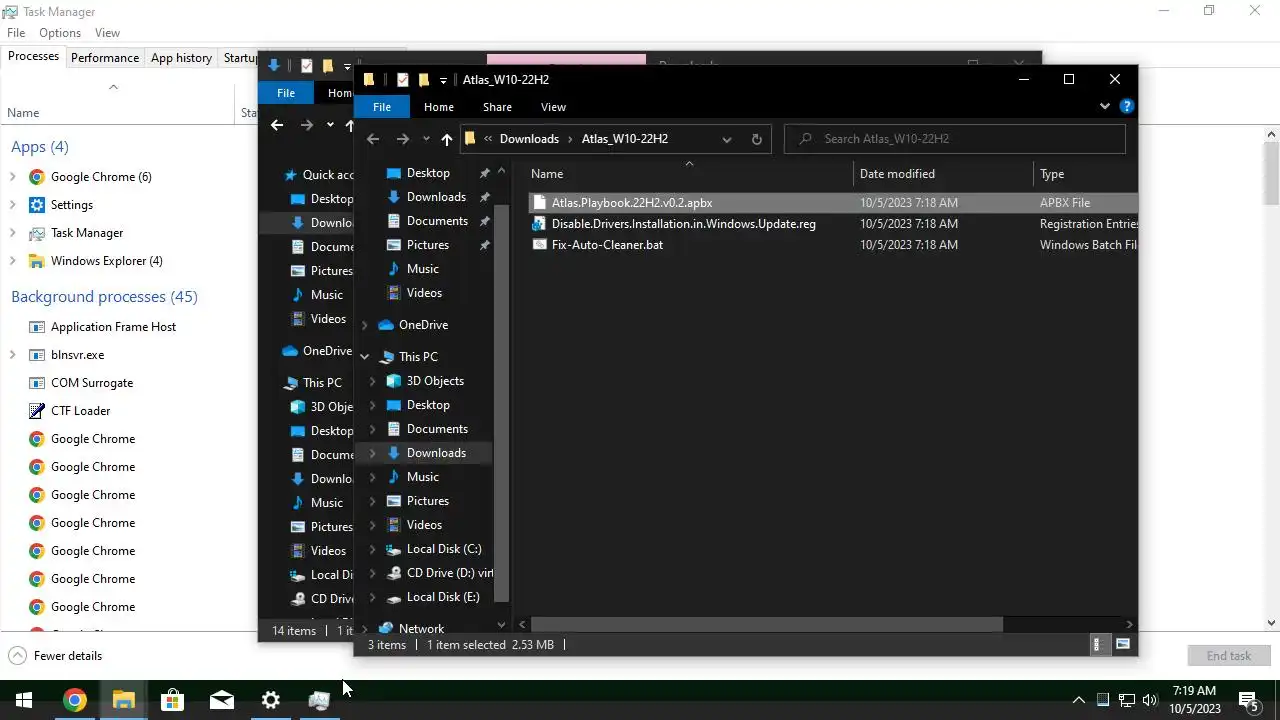1280x720 pixels.
Task: Open the notification center icon
Action: [x=1248, y=700]
